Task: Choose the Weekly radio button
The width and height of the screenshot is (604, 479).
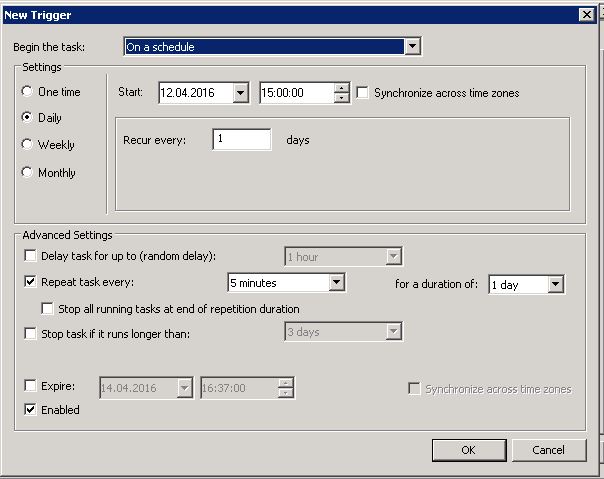Action: [x=27, y=145]
